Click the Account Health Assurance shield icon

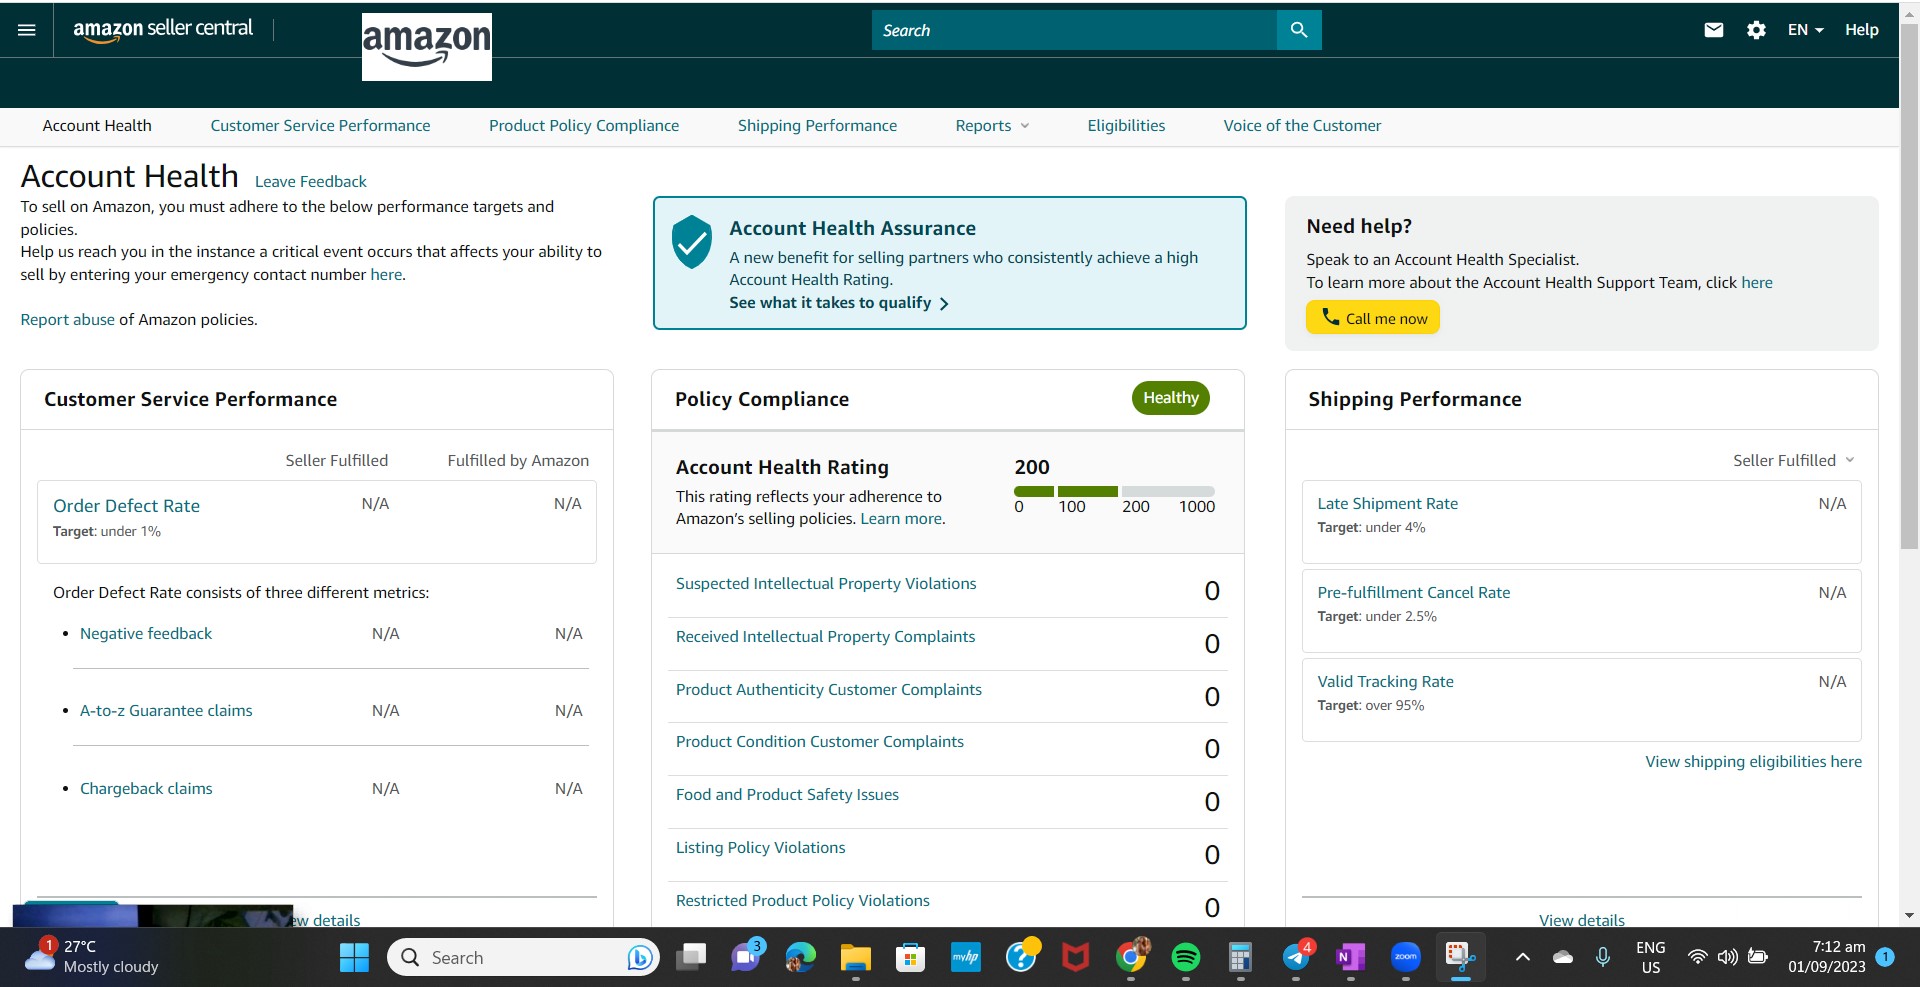coord(691,242)
